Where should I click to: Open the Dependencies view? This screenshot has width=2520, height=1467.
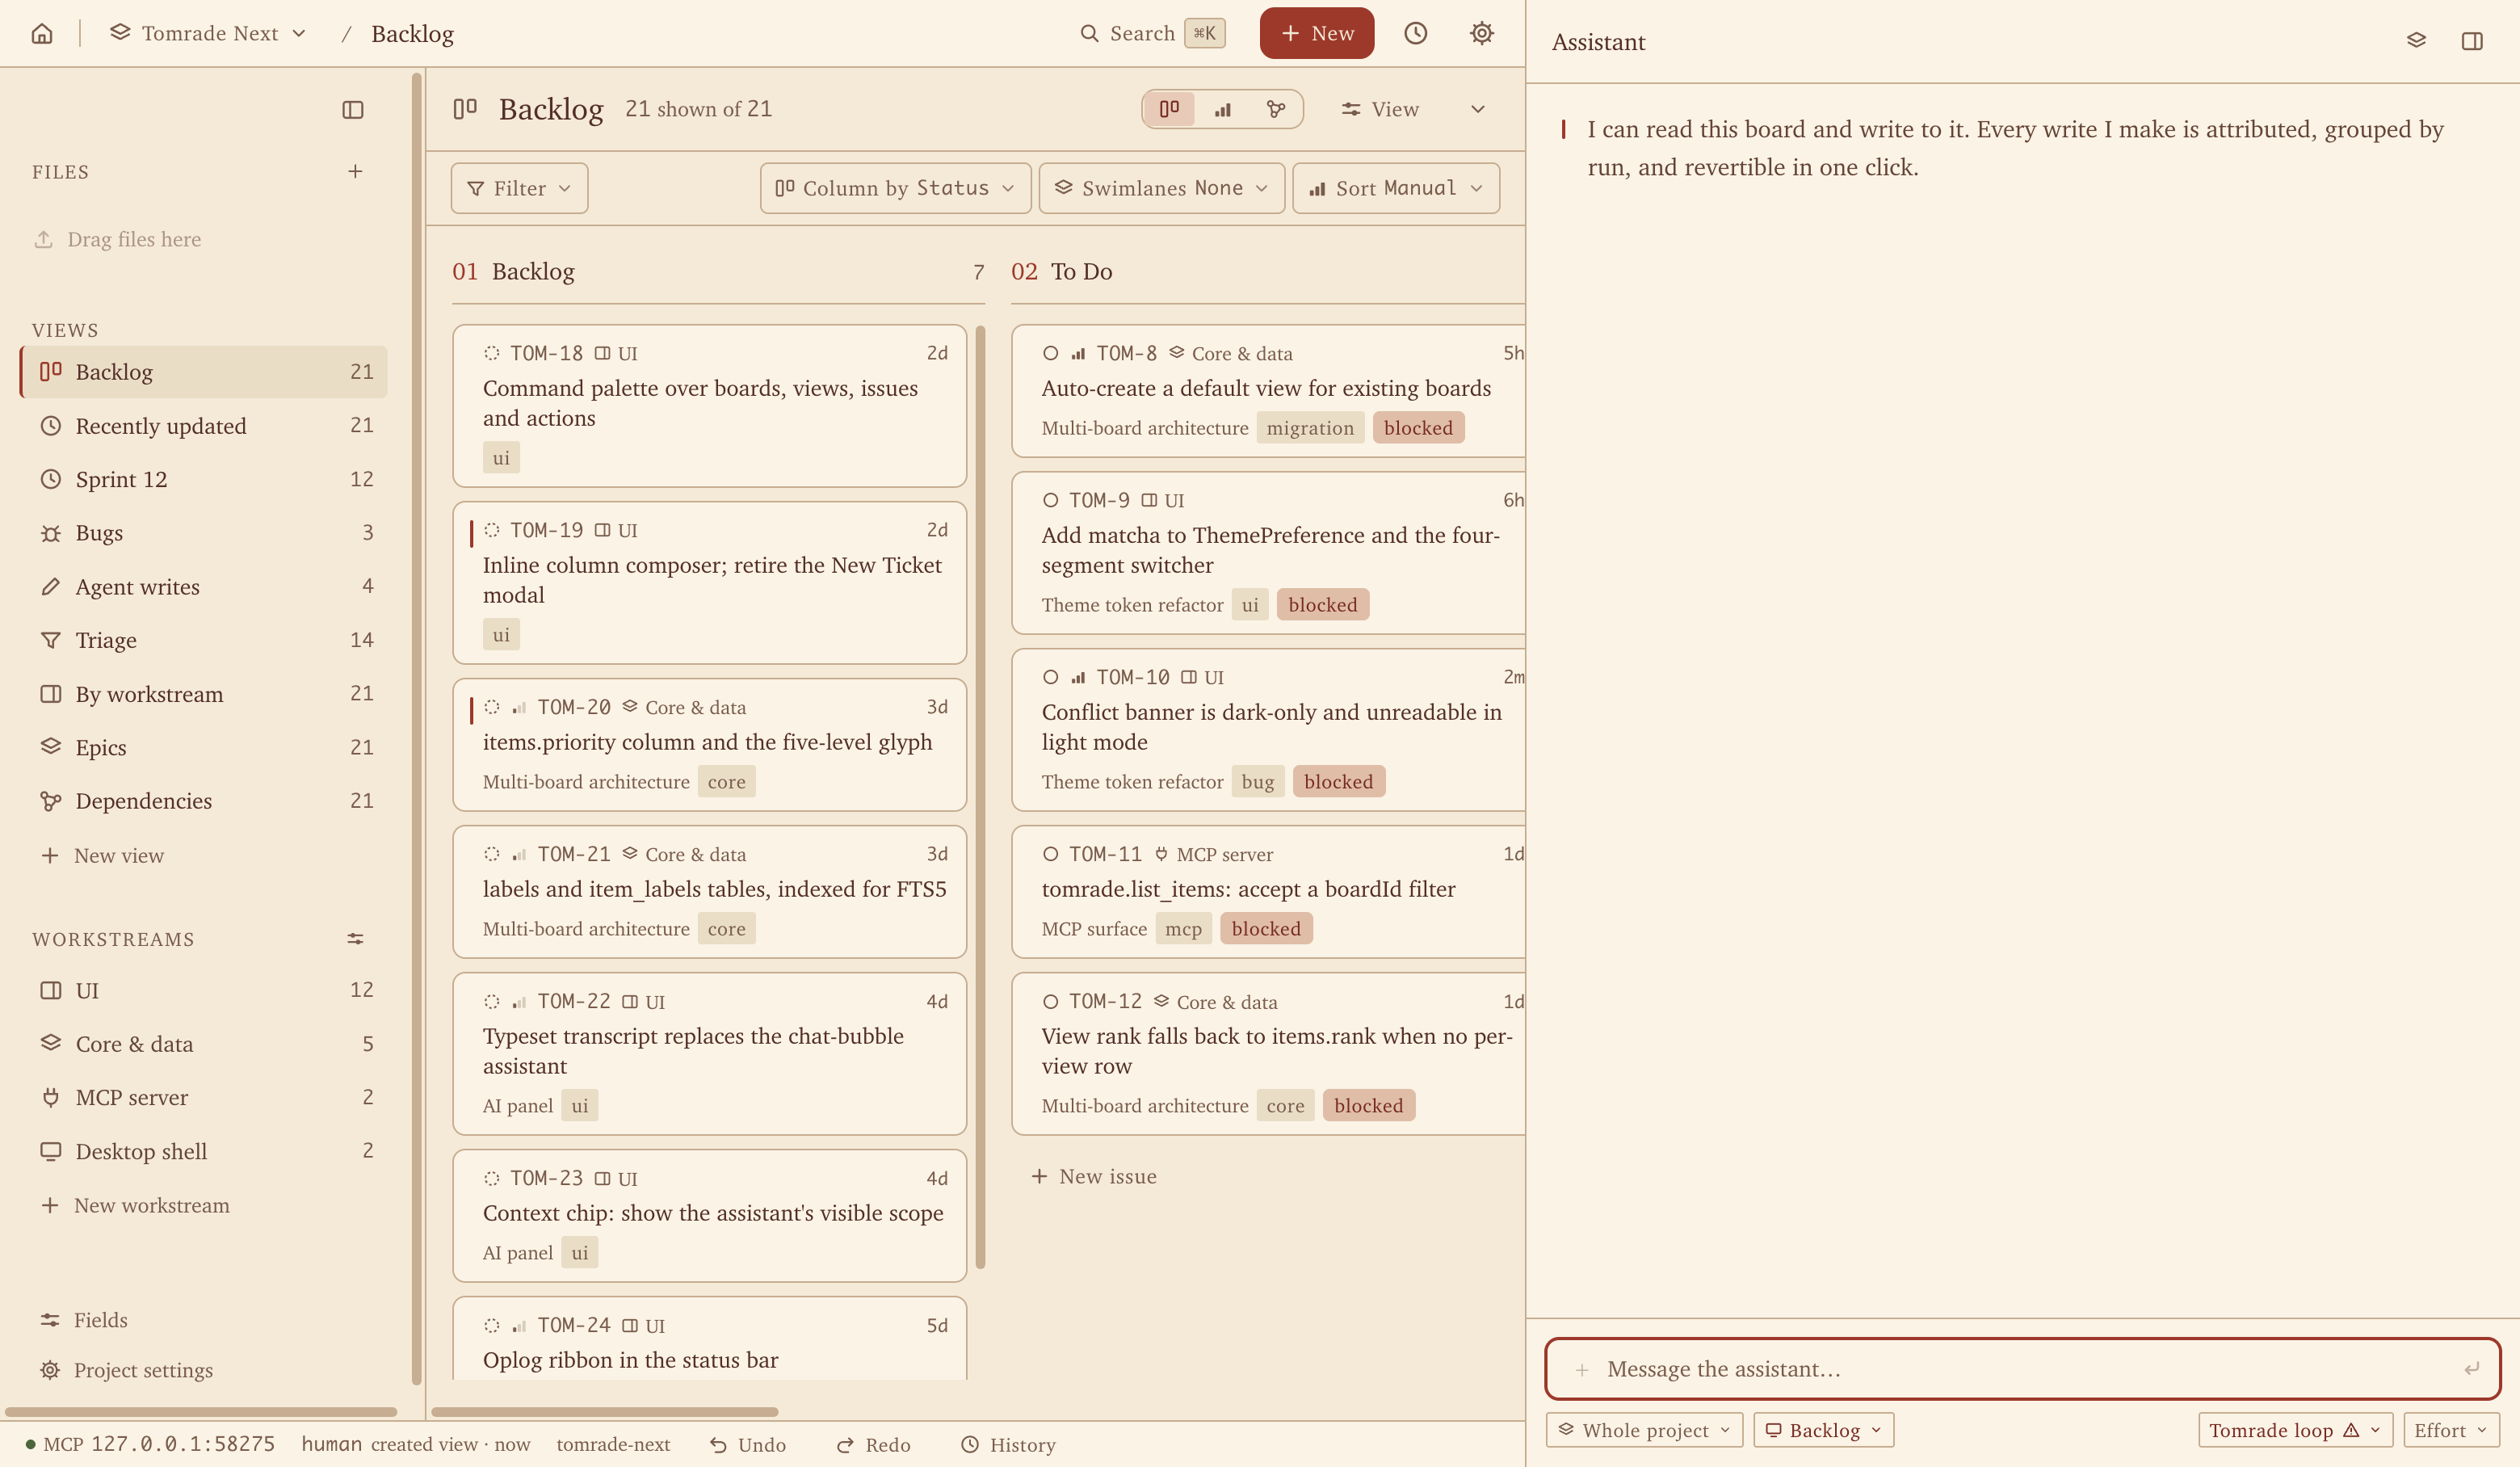tap(204, 800)
